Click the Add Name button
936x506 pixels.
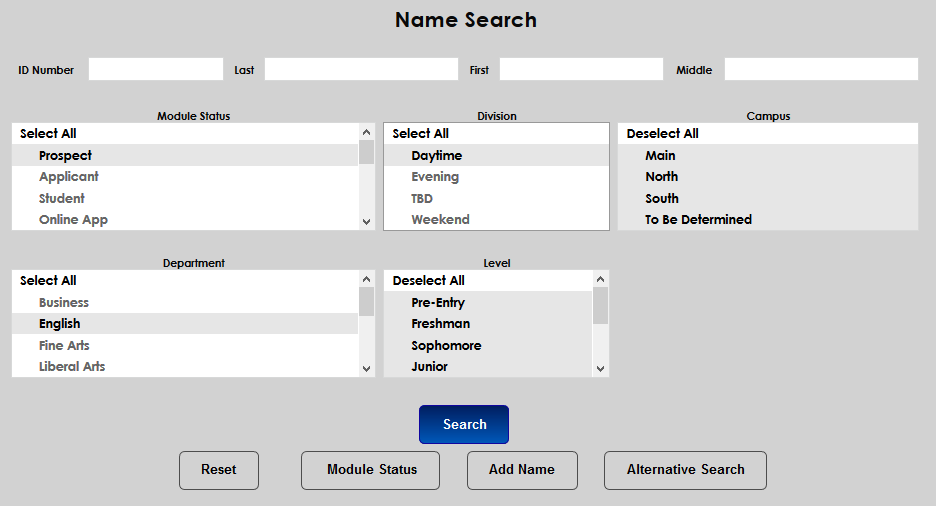point(522,470)
